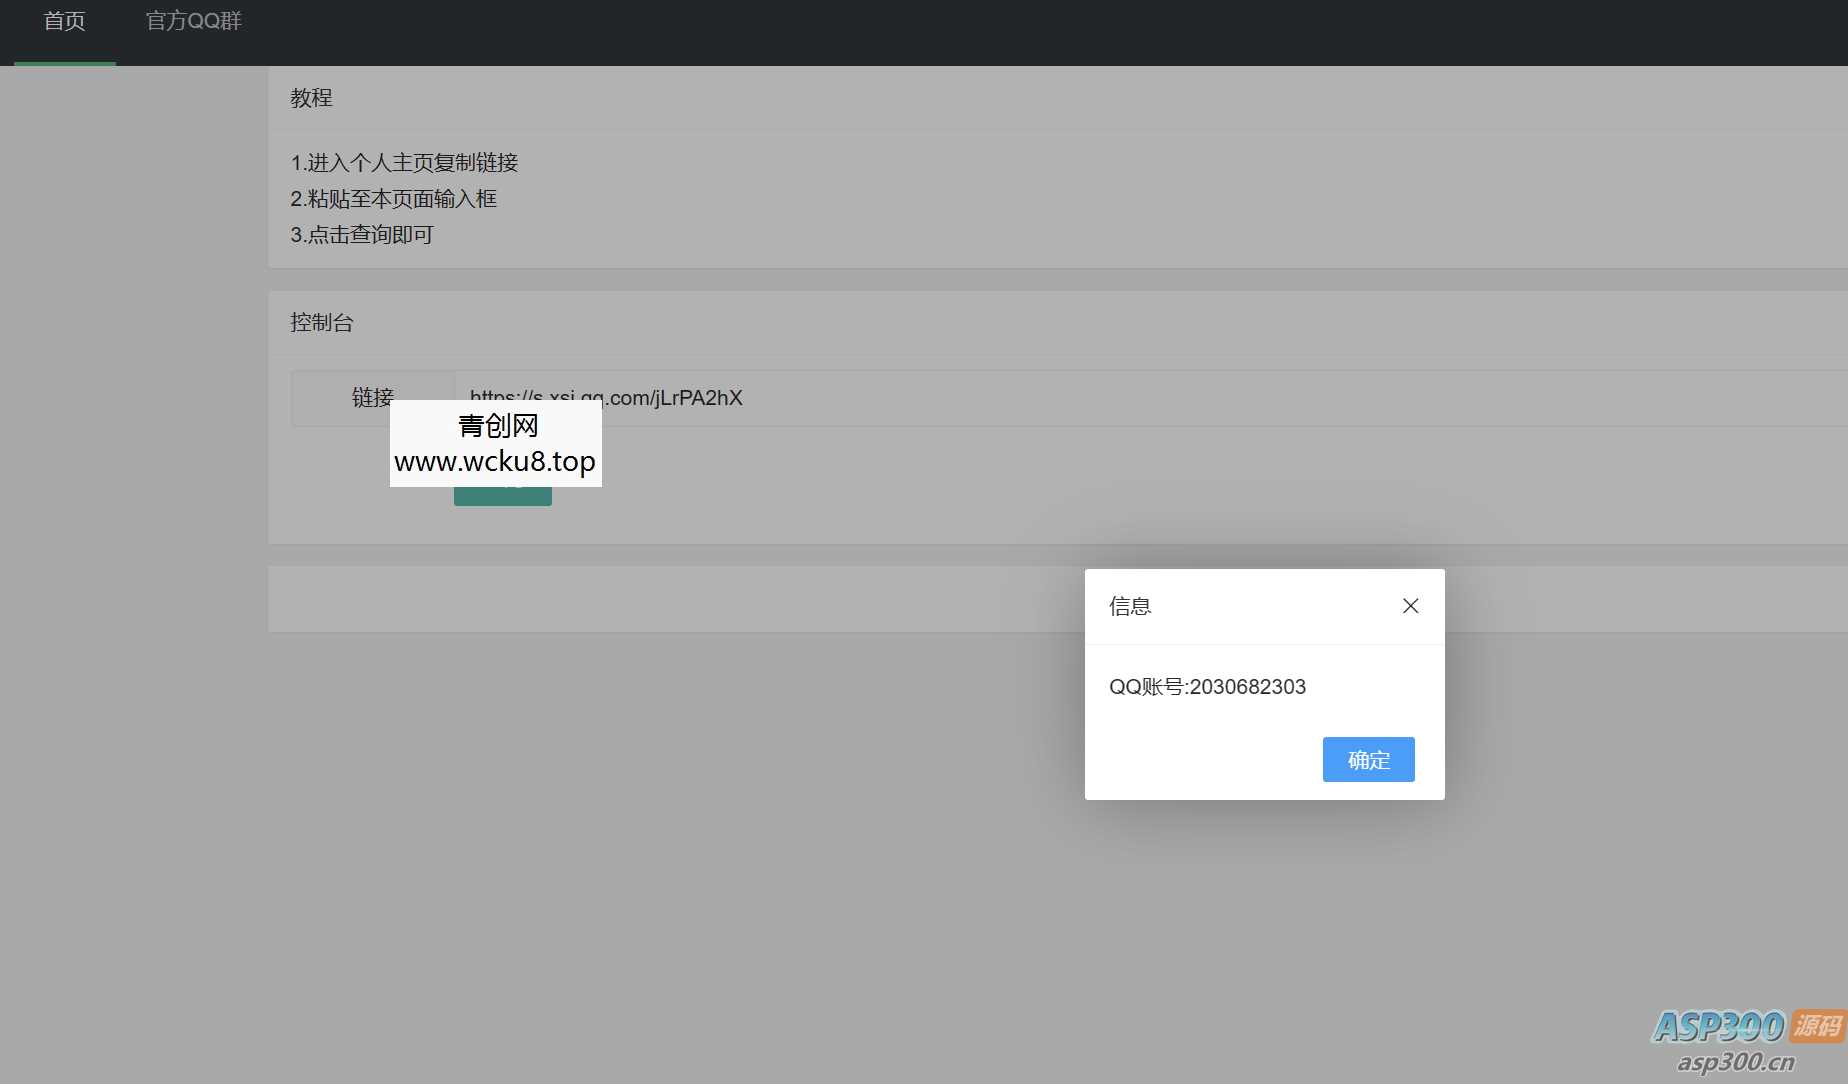
Task: Click the asp300.cn watermark text
Action: click(x=1735, y=1062)
